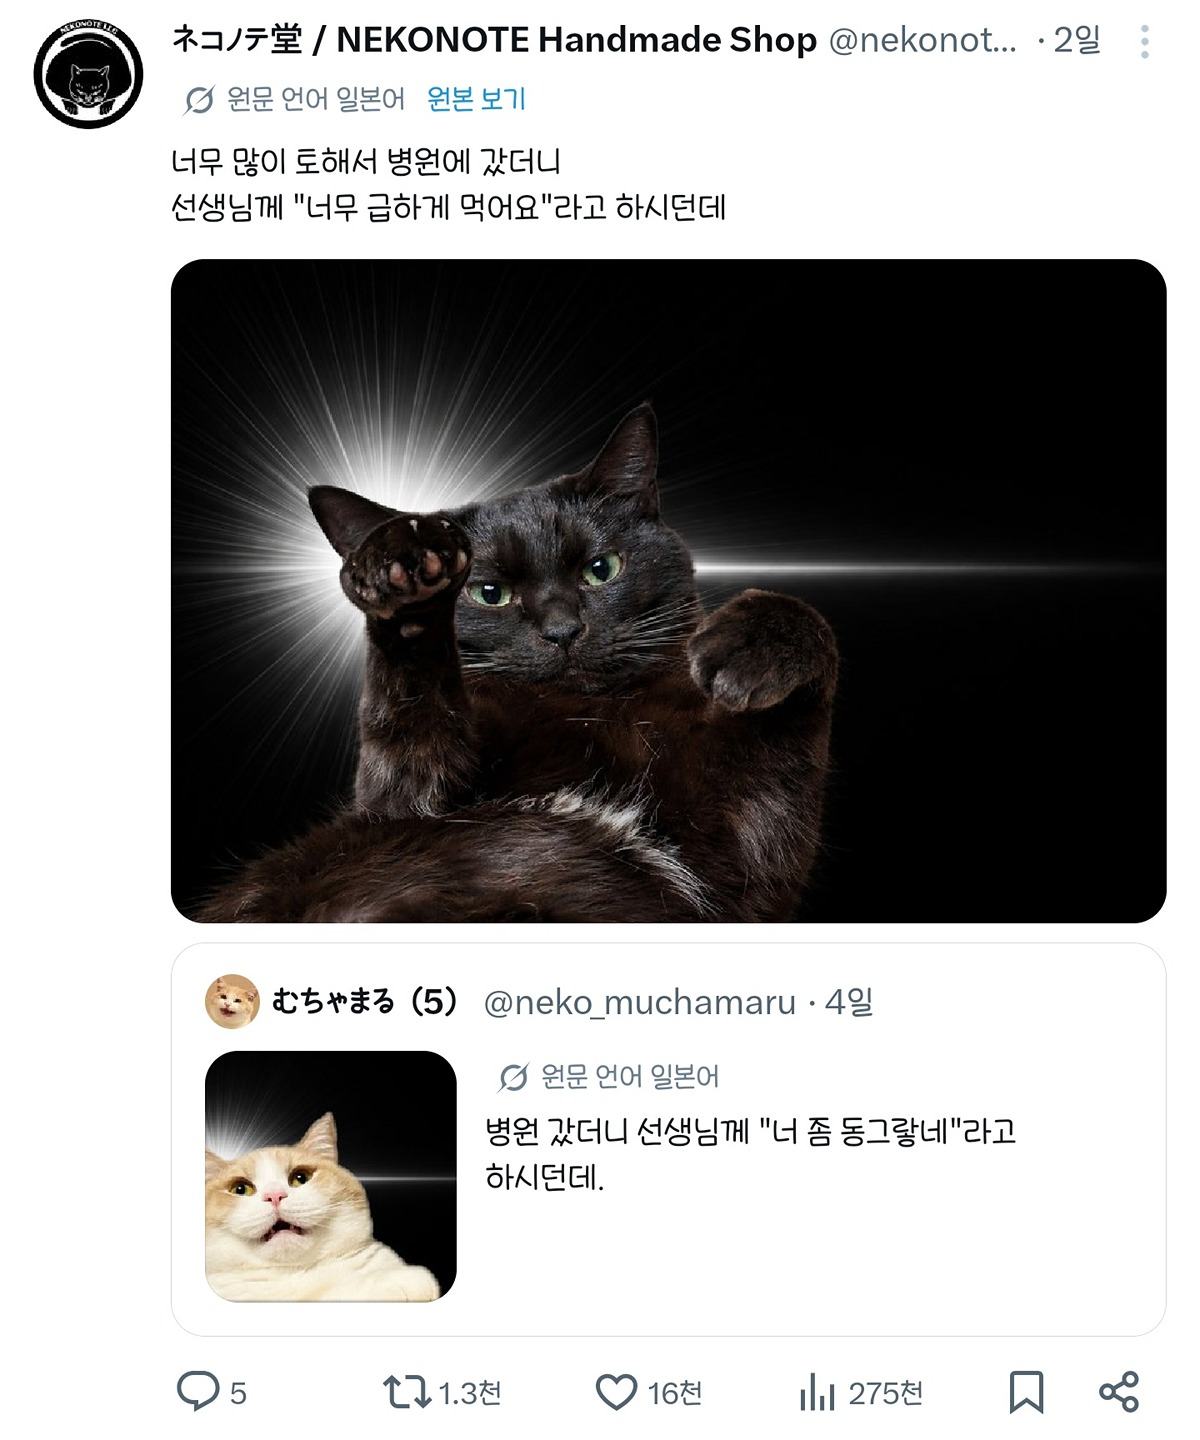Open the @nekonot... account handle

pos(922,40)
